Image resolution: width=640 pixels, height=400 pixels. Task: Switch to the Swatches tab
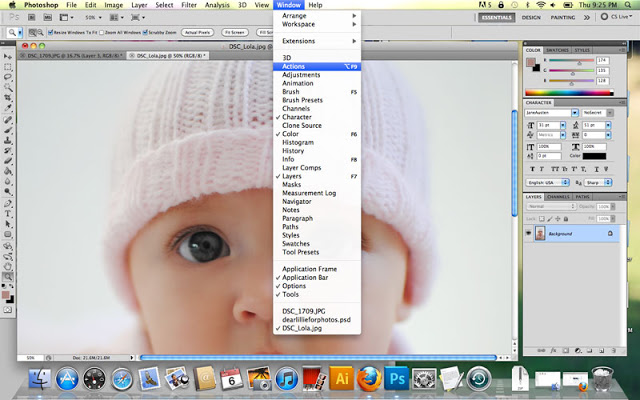[x=557, y=50]
